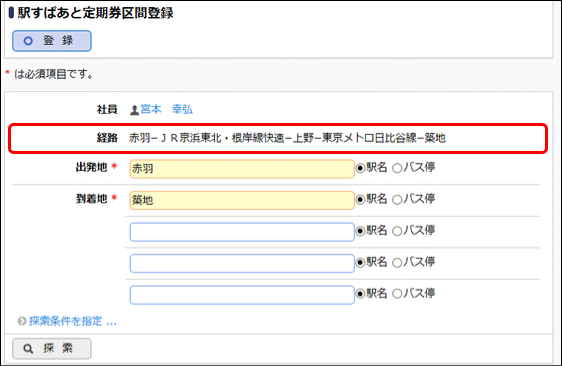The height and width of the screenshot is (366, 562).
Task: Click the arrow icon before 探索条件を指定
Action: pos(22,321)
